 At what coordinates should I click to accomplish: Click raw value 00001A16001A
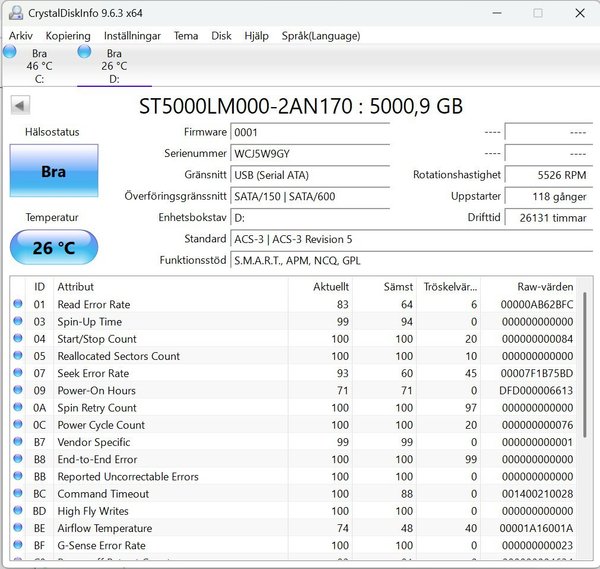pos(536,528)
